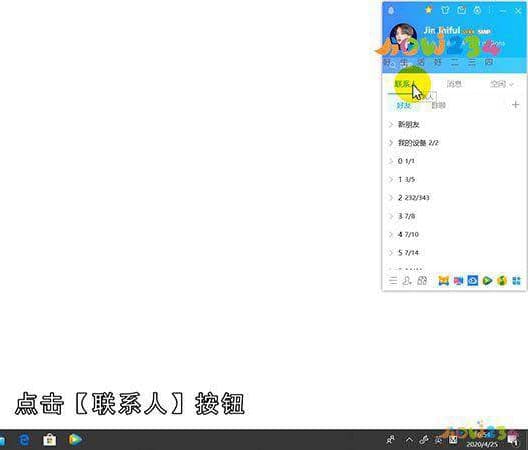The height and width of the screenshot is (450, 528).
Task: Open the icon next to add friend
Action: coord(422,281)
